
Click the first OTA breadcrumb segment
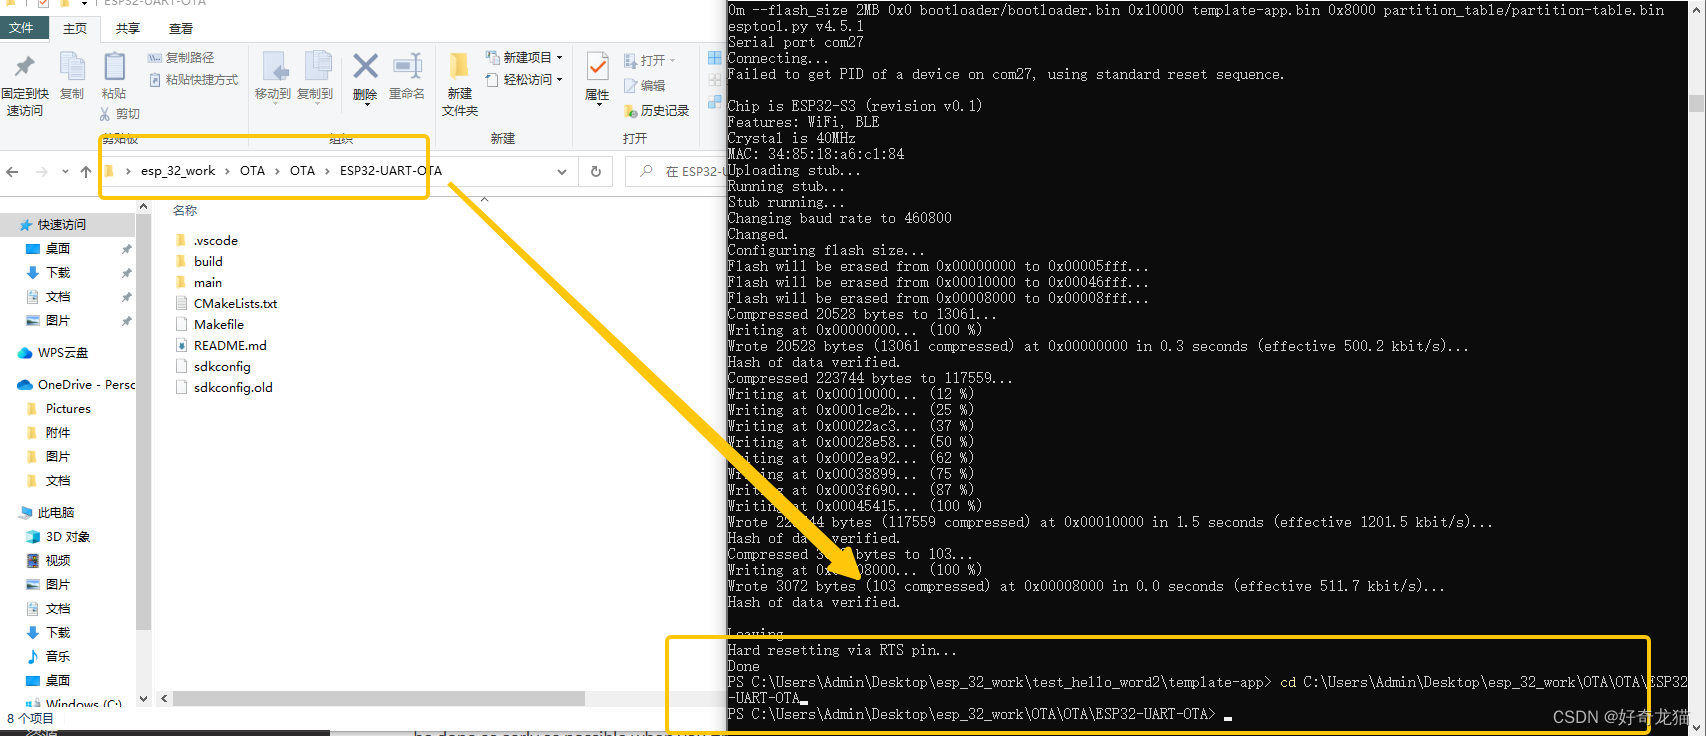click(252, 171)
